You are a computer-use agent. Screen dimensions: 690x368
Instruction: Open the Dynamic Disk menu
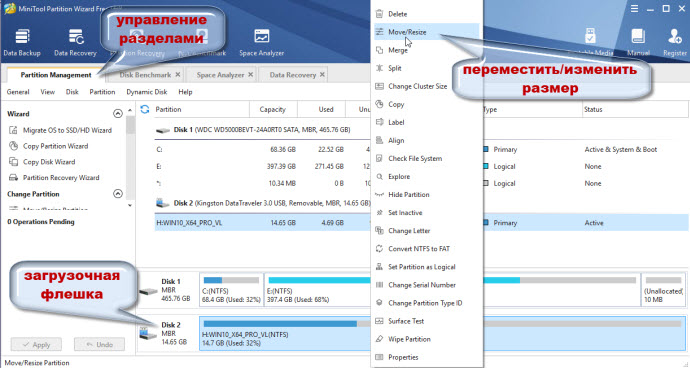(147, 92)
